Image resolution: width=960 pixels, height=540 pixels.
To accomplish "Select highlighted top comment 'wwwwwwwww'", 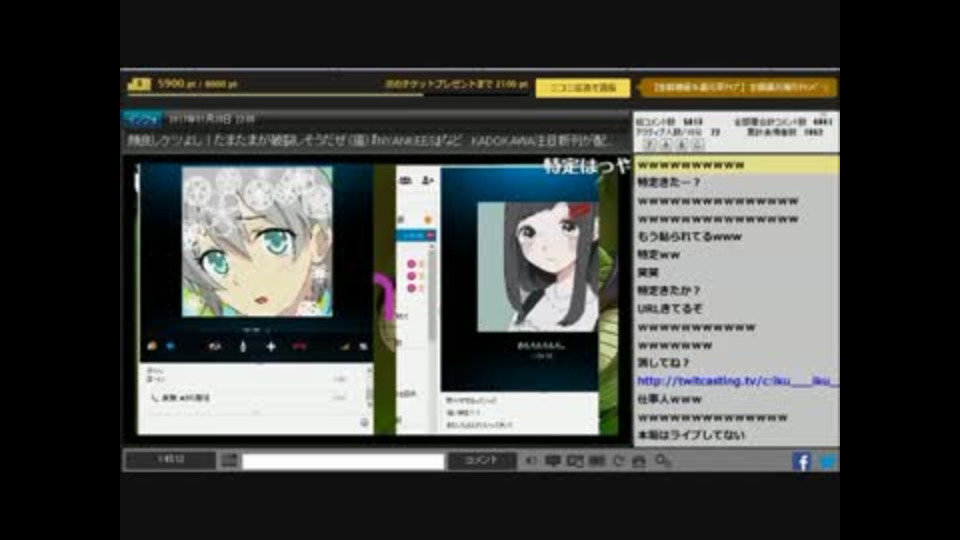I will pyautogui.click(x=737, y=164).
